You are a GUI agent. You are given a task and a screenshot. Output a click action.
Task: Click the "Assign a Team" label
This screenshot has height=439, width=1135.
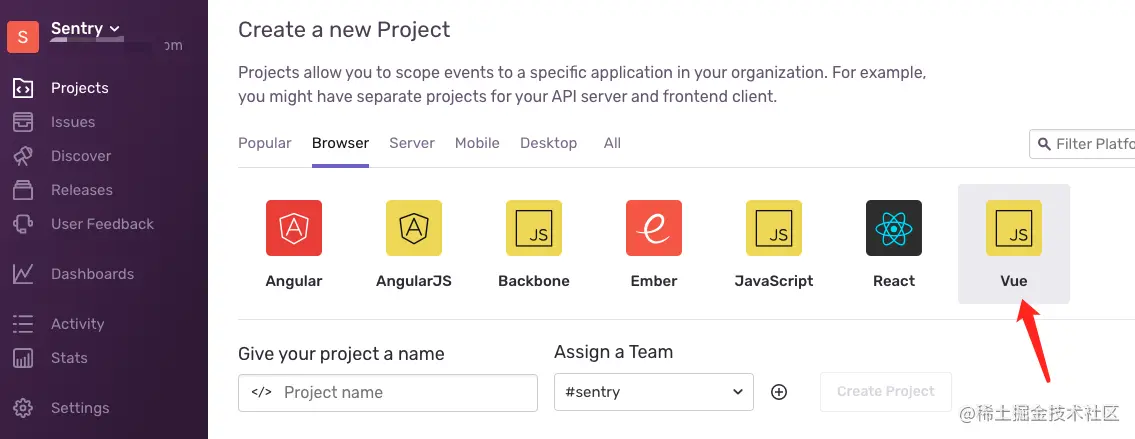pyautogui.click(x=613, y=352)
